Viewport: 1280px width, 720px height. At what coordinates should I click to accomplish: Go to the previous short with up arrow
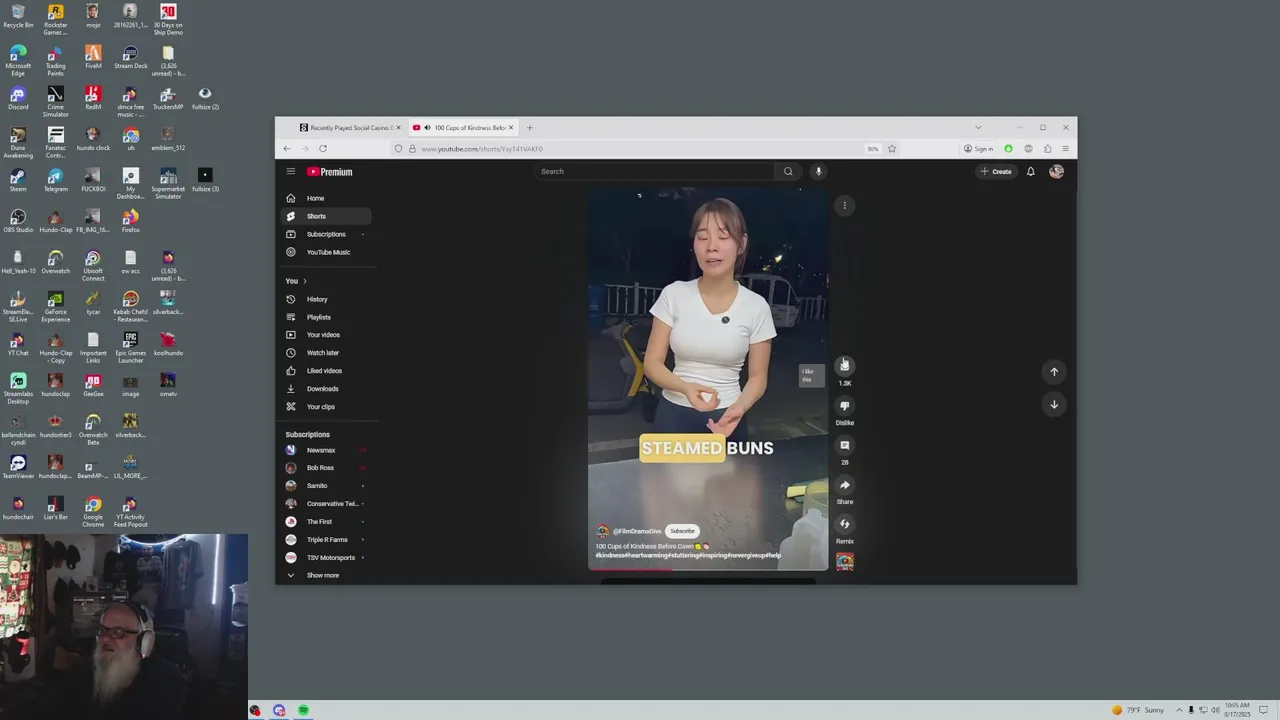click(1054, 372)
